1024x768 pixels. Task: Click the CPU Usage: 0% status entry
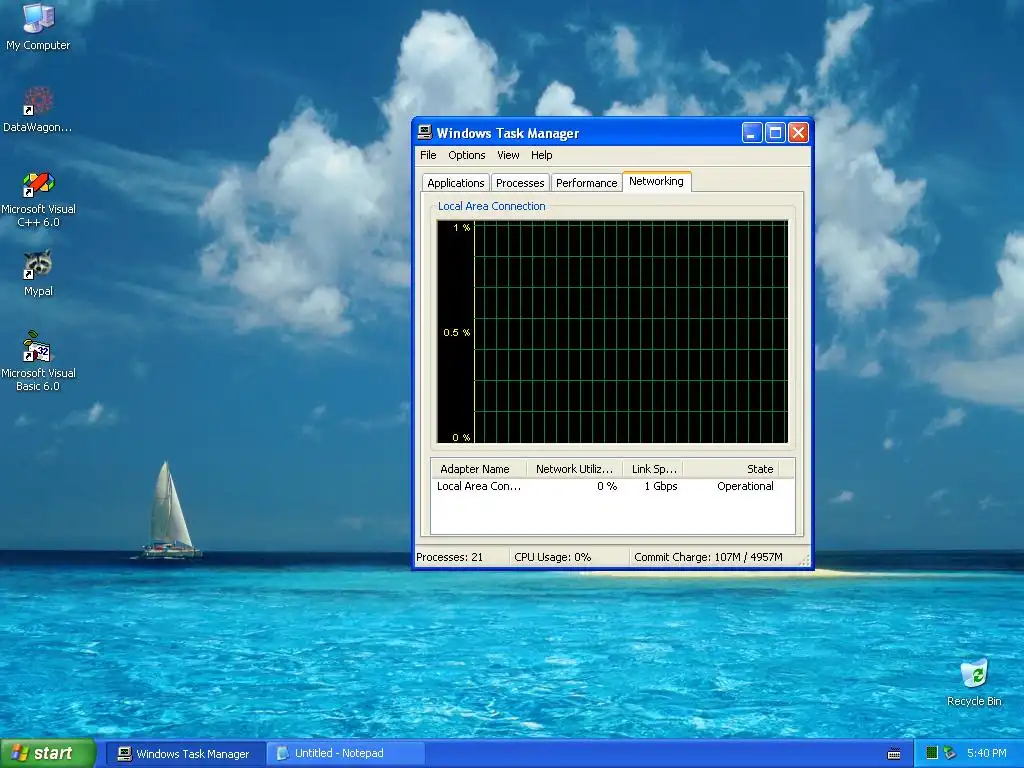coord(568,557)
